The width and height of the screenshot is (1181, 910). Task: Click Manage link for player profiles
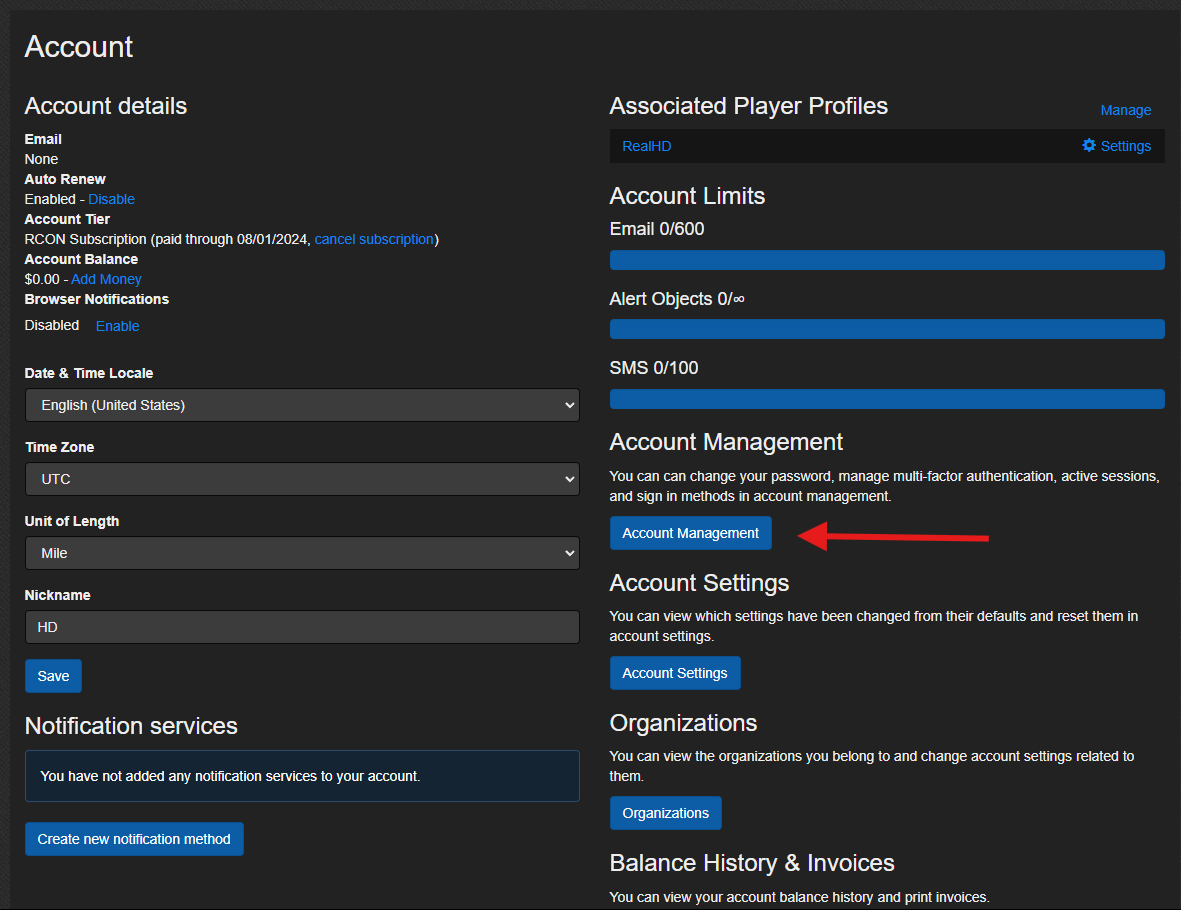point(1125,110)
